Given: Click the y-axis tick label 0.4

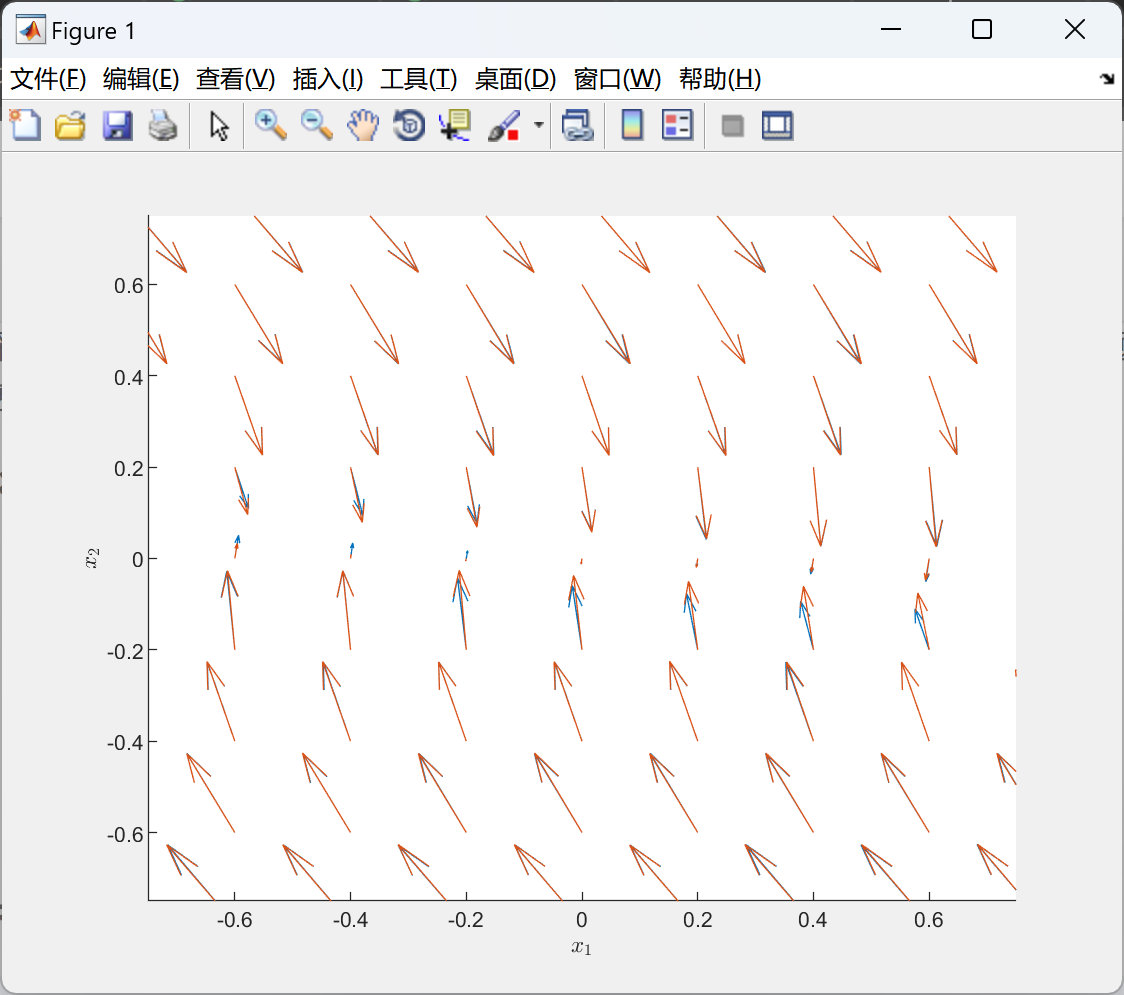Looking at the screenshot, I should [128, 377].
